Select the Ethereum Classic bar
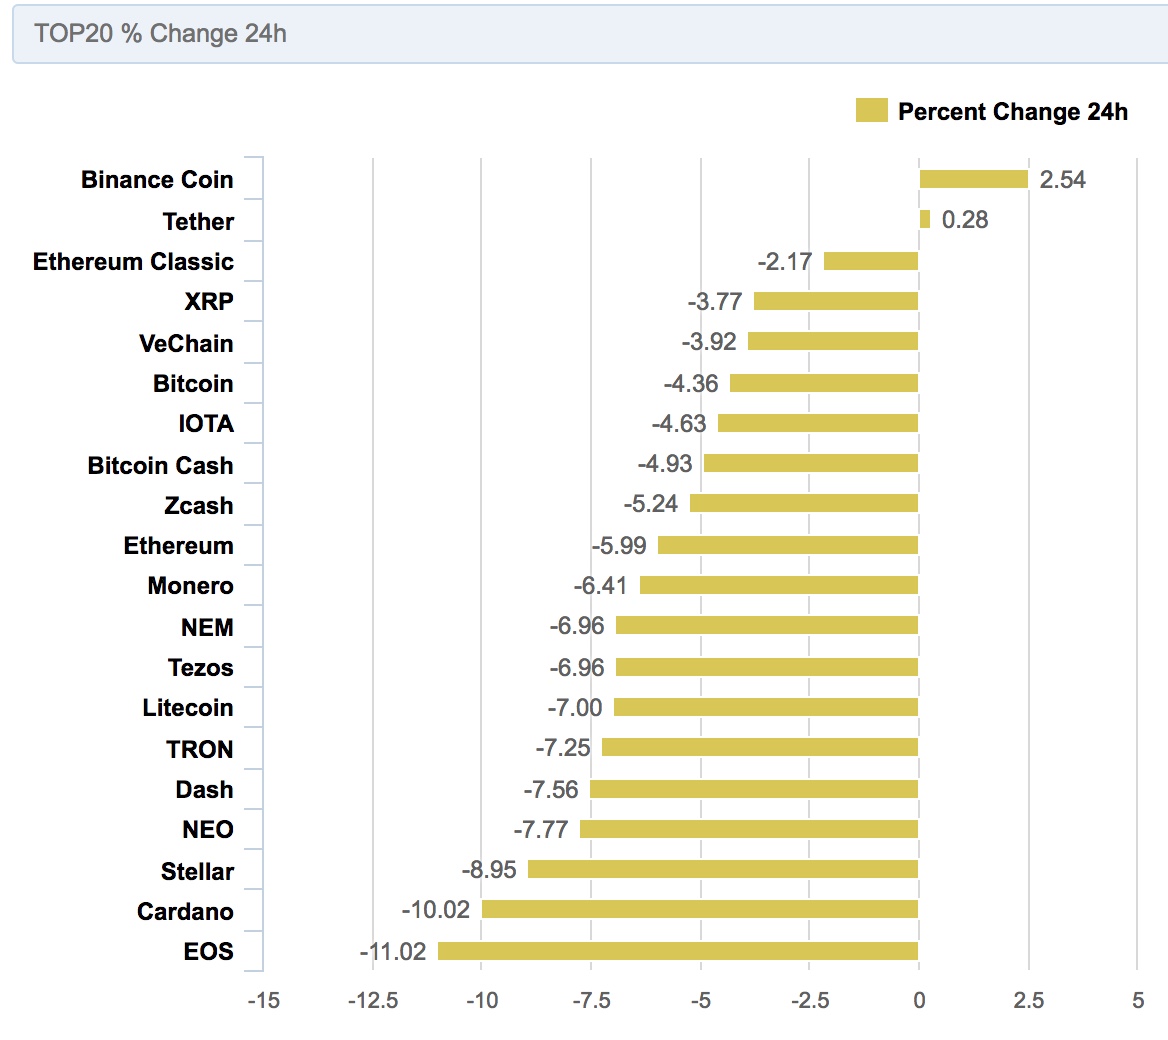Screen dimensions: 1168x1040 [x=871, y=261]
